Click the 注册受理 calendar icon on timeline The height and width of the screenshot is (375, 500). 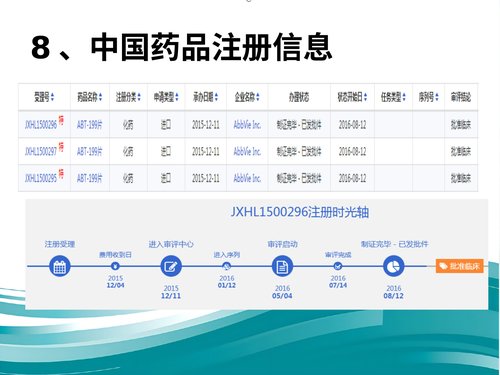click(60, 266)
